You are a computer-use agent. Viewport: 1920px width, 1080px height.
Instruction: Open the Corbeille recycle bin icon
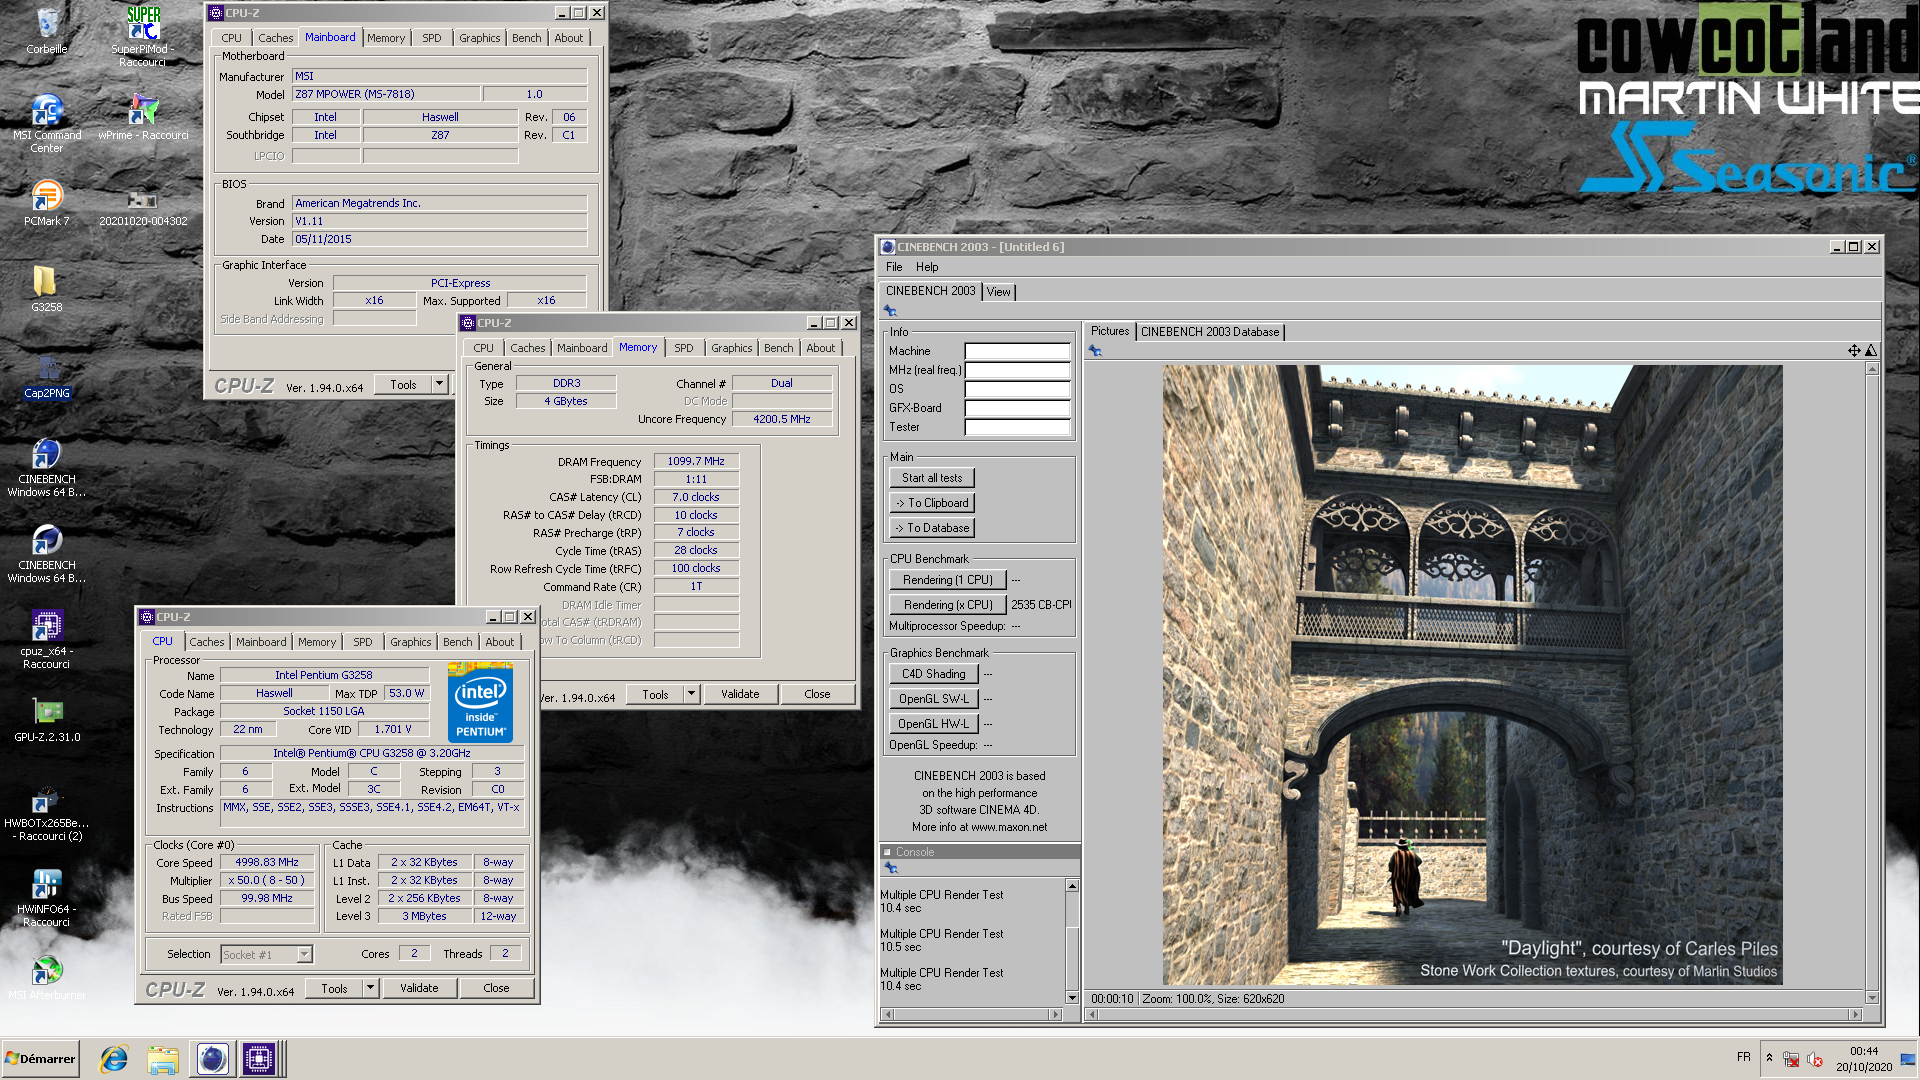click(47, 30)
